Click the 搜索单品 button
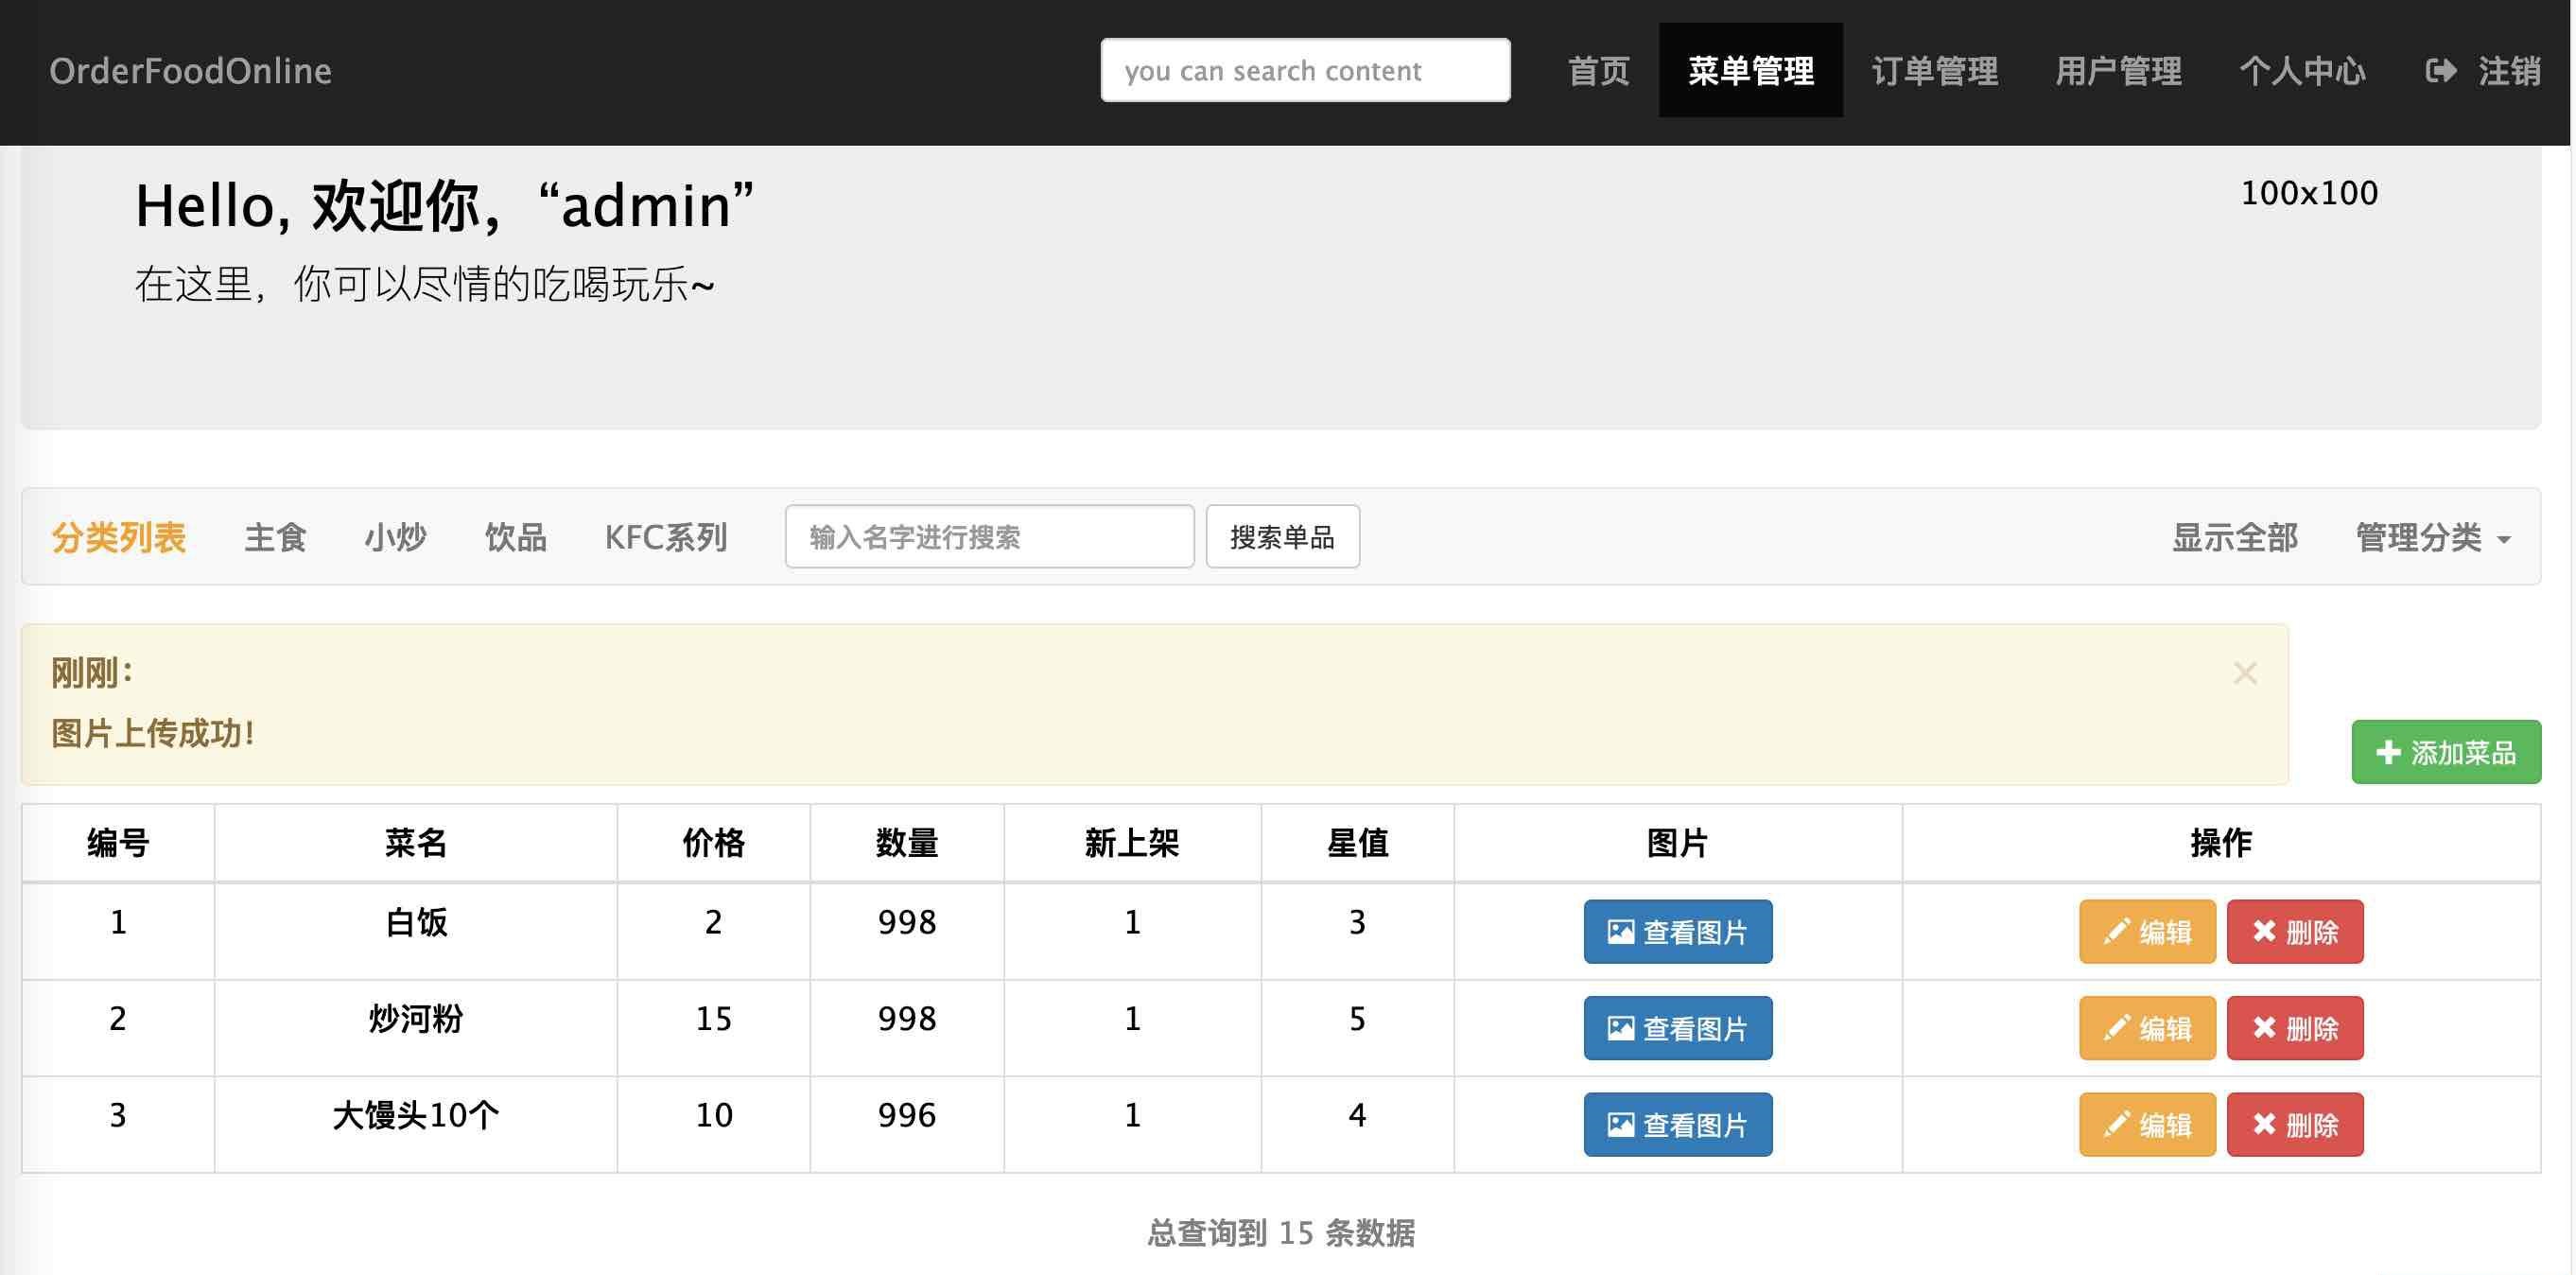Viewport: 2576px width, 1275px height. pos(1283,537)
